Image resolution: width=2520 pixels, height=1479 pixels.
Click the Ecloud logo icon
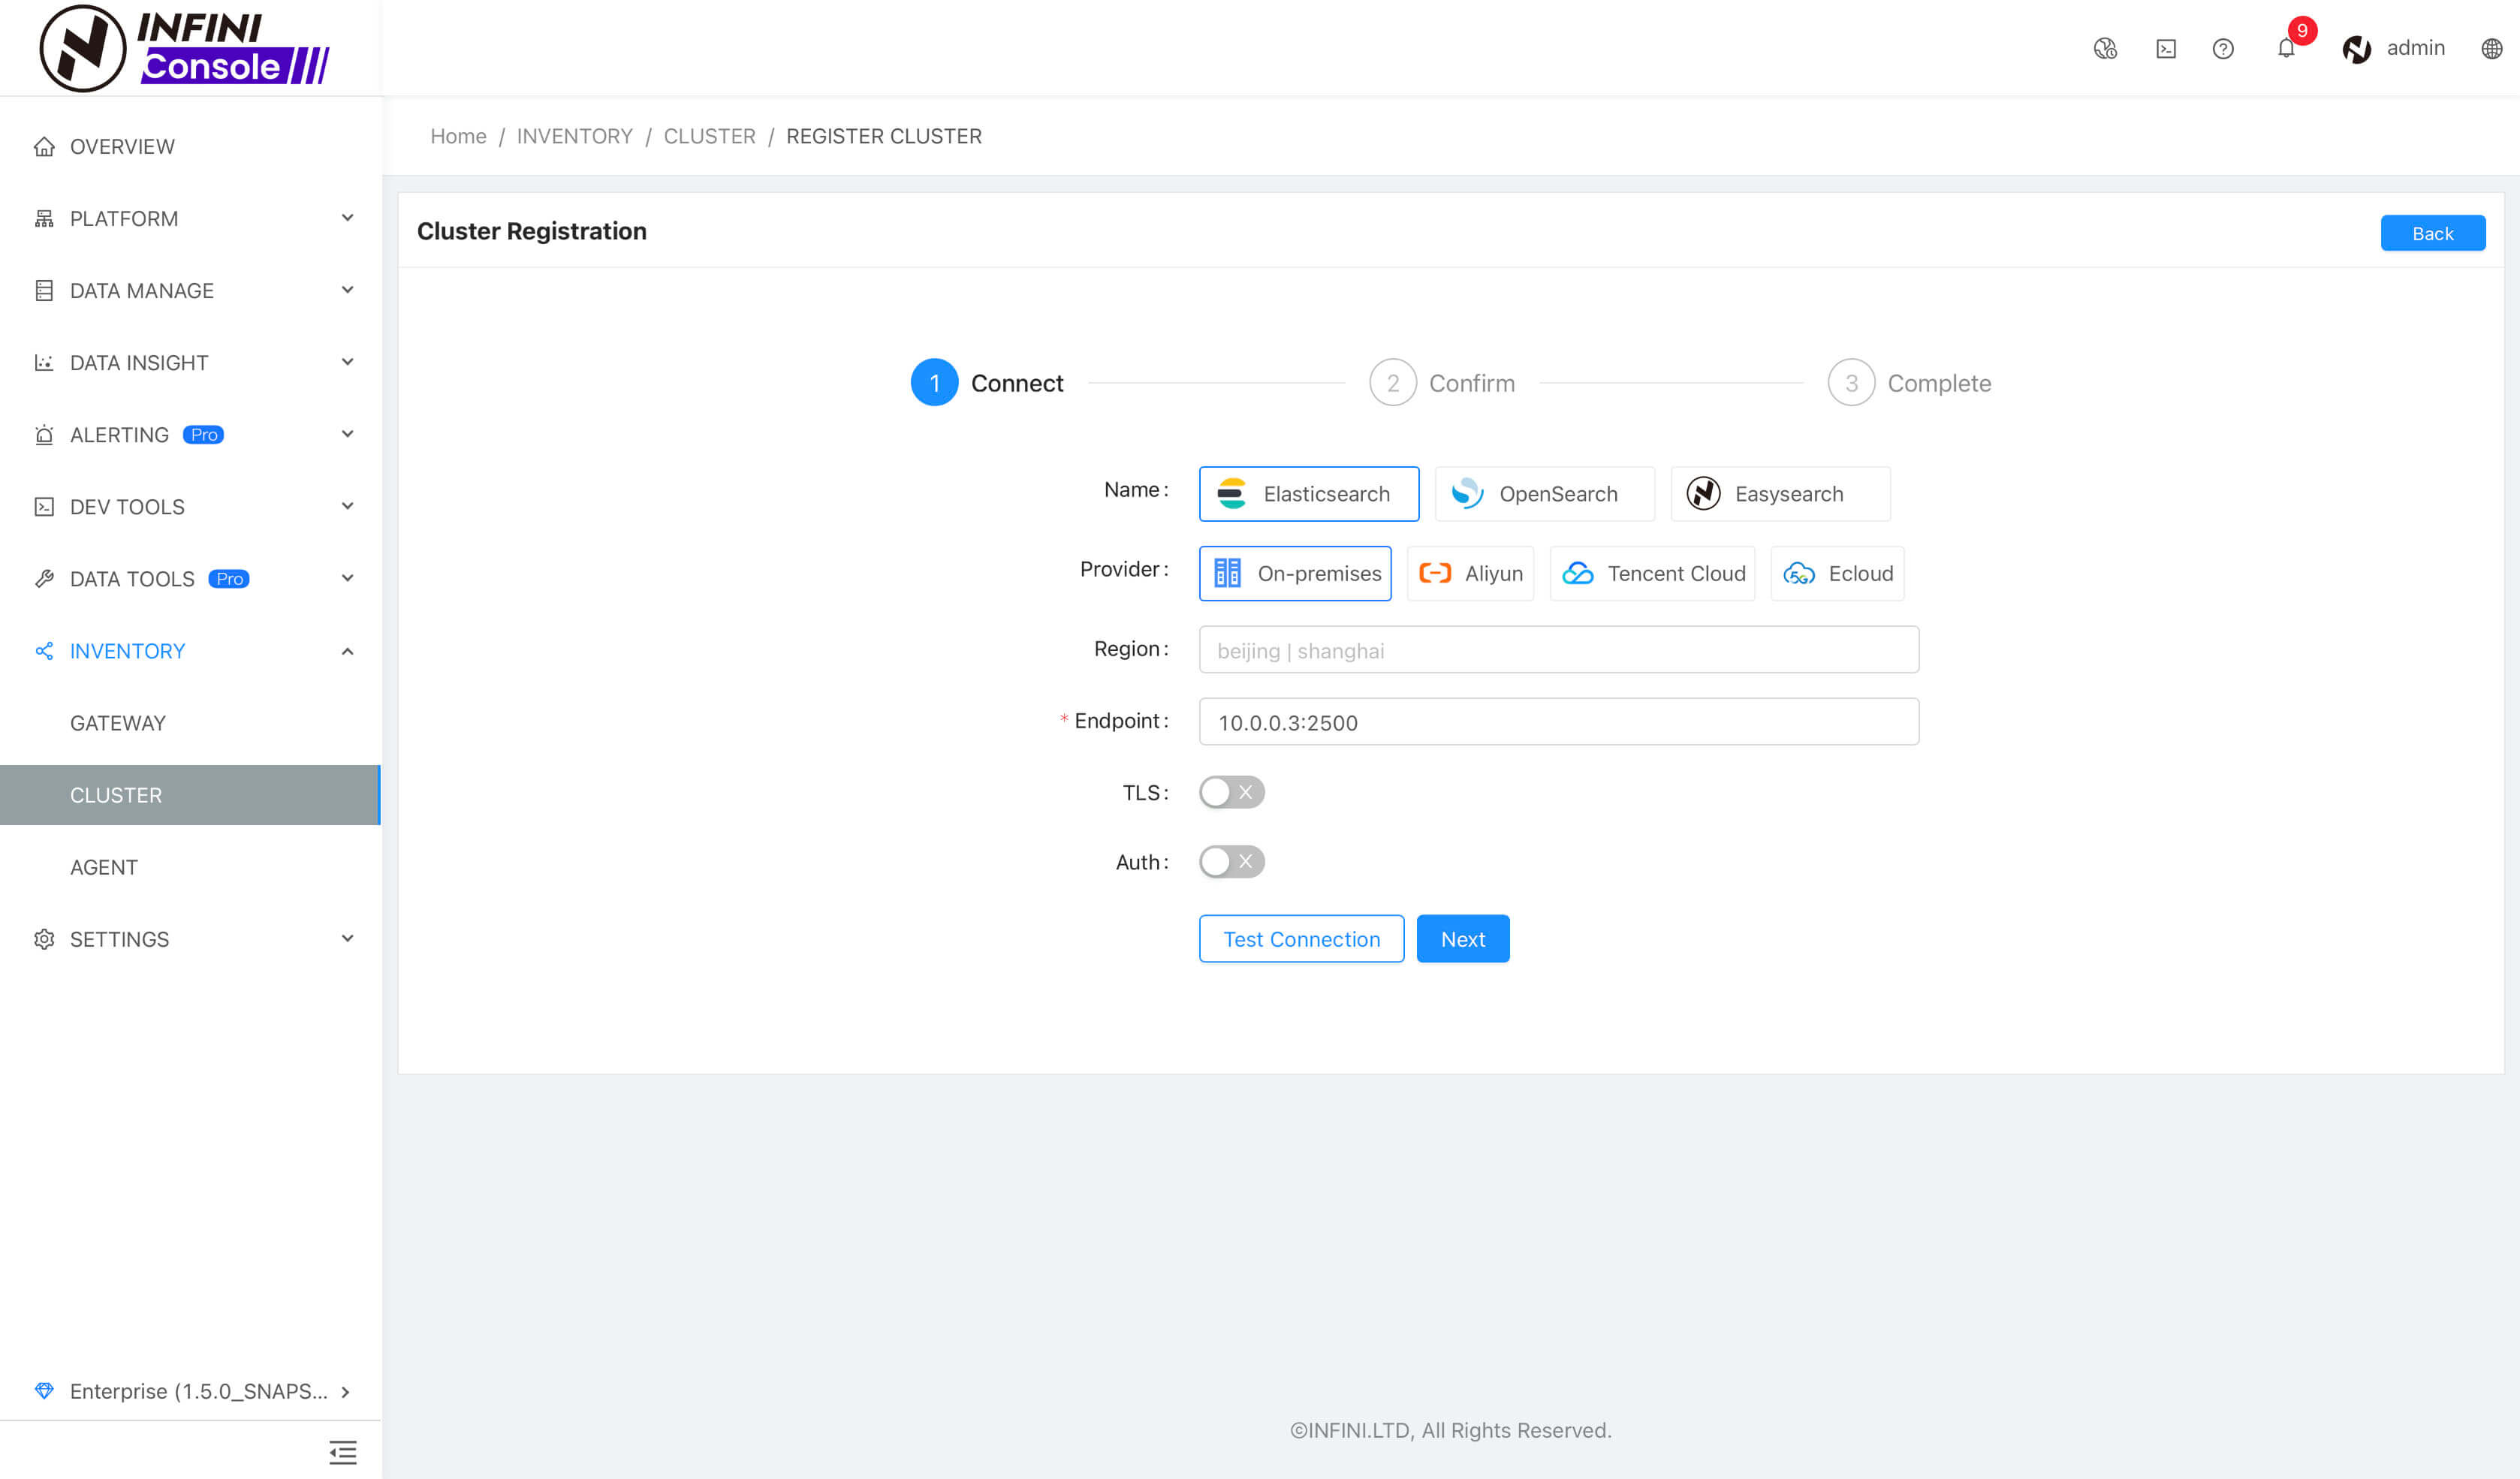point(1799,573)
